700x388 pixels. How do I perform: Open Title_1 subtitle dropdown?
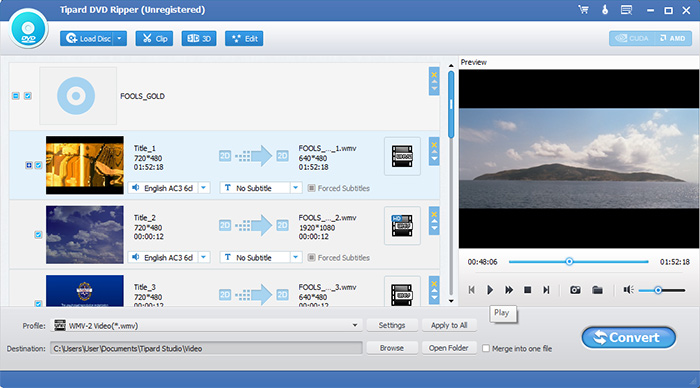pyautogui.click(x=296, y=188)
